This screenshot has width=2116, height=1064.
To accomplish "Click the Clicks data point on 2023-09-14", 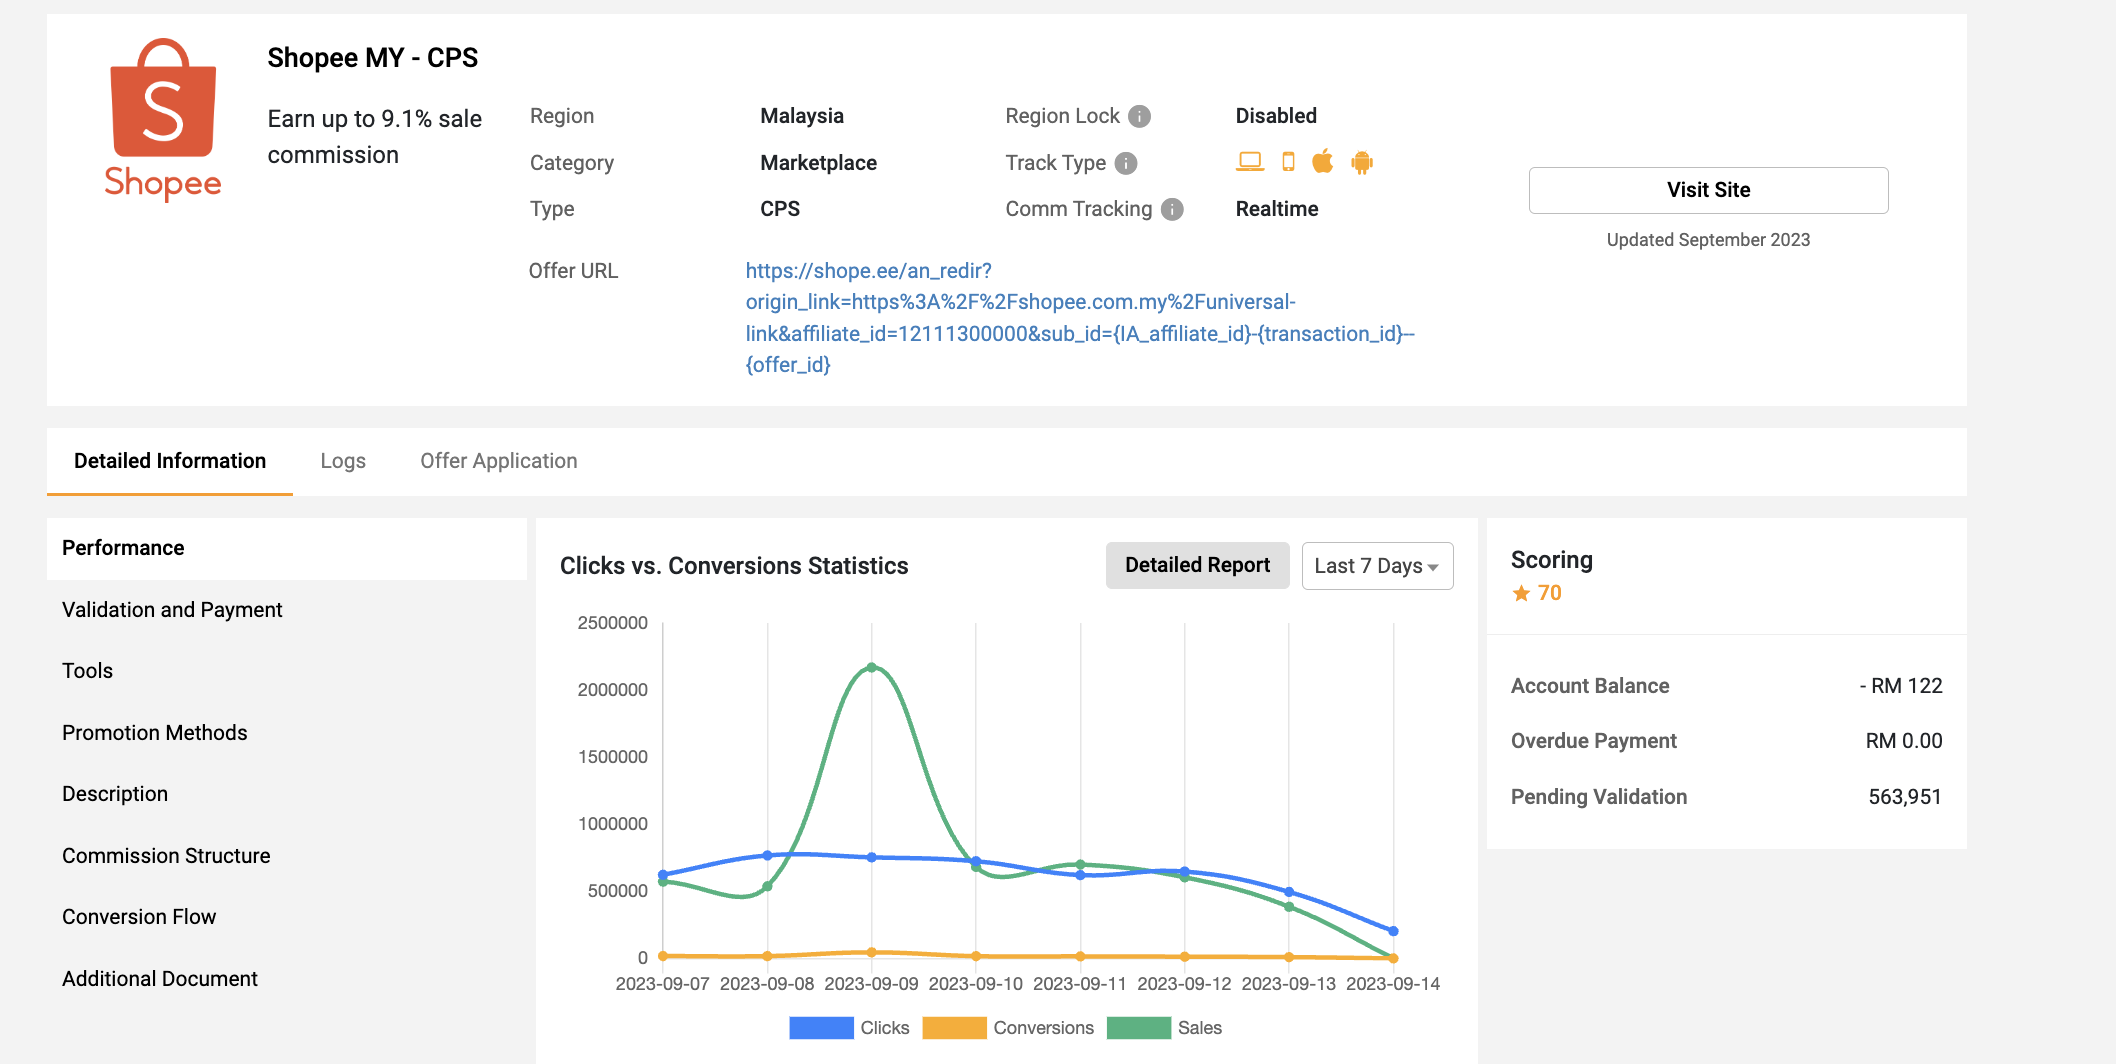I will click(x=1393, y=931).
